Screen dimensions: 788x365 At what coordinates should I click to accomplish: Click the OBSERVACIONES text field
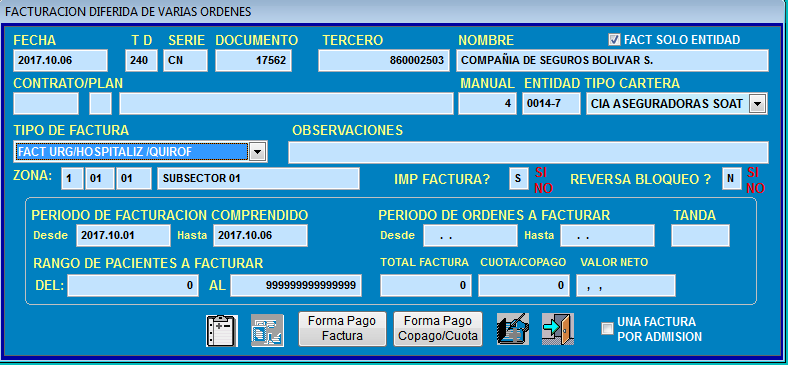(x=528, y=152)
